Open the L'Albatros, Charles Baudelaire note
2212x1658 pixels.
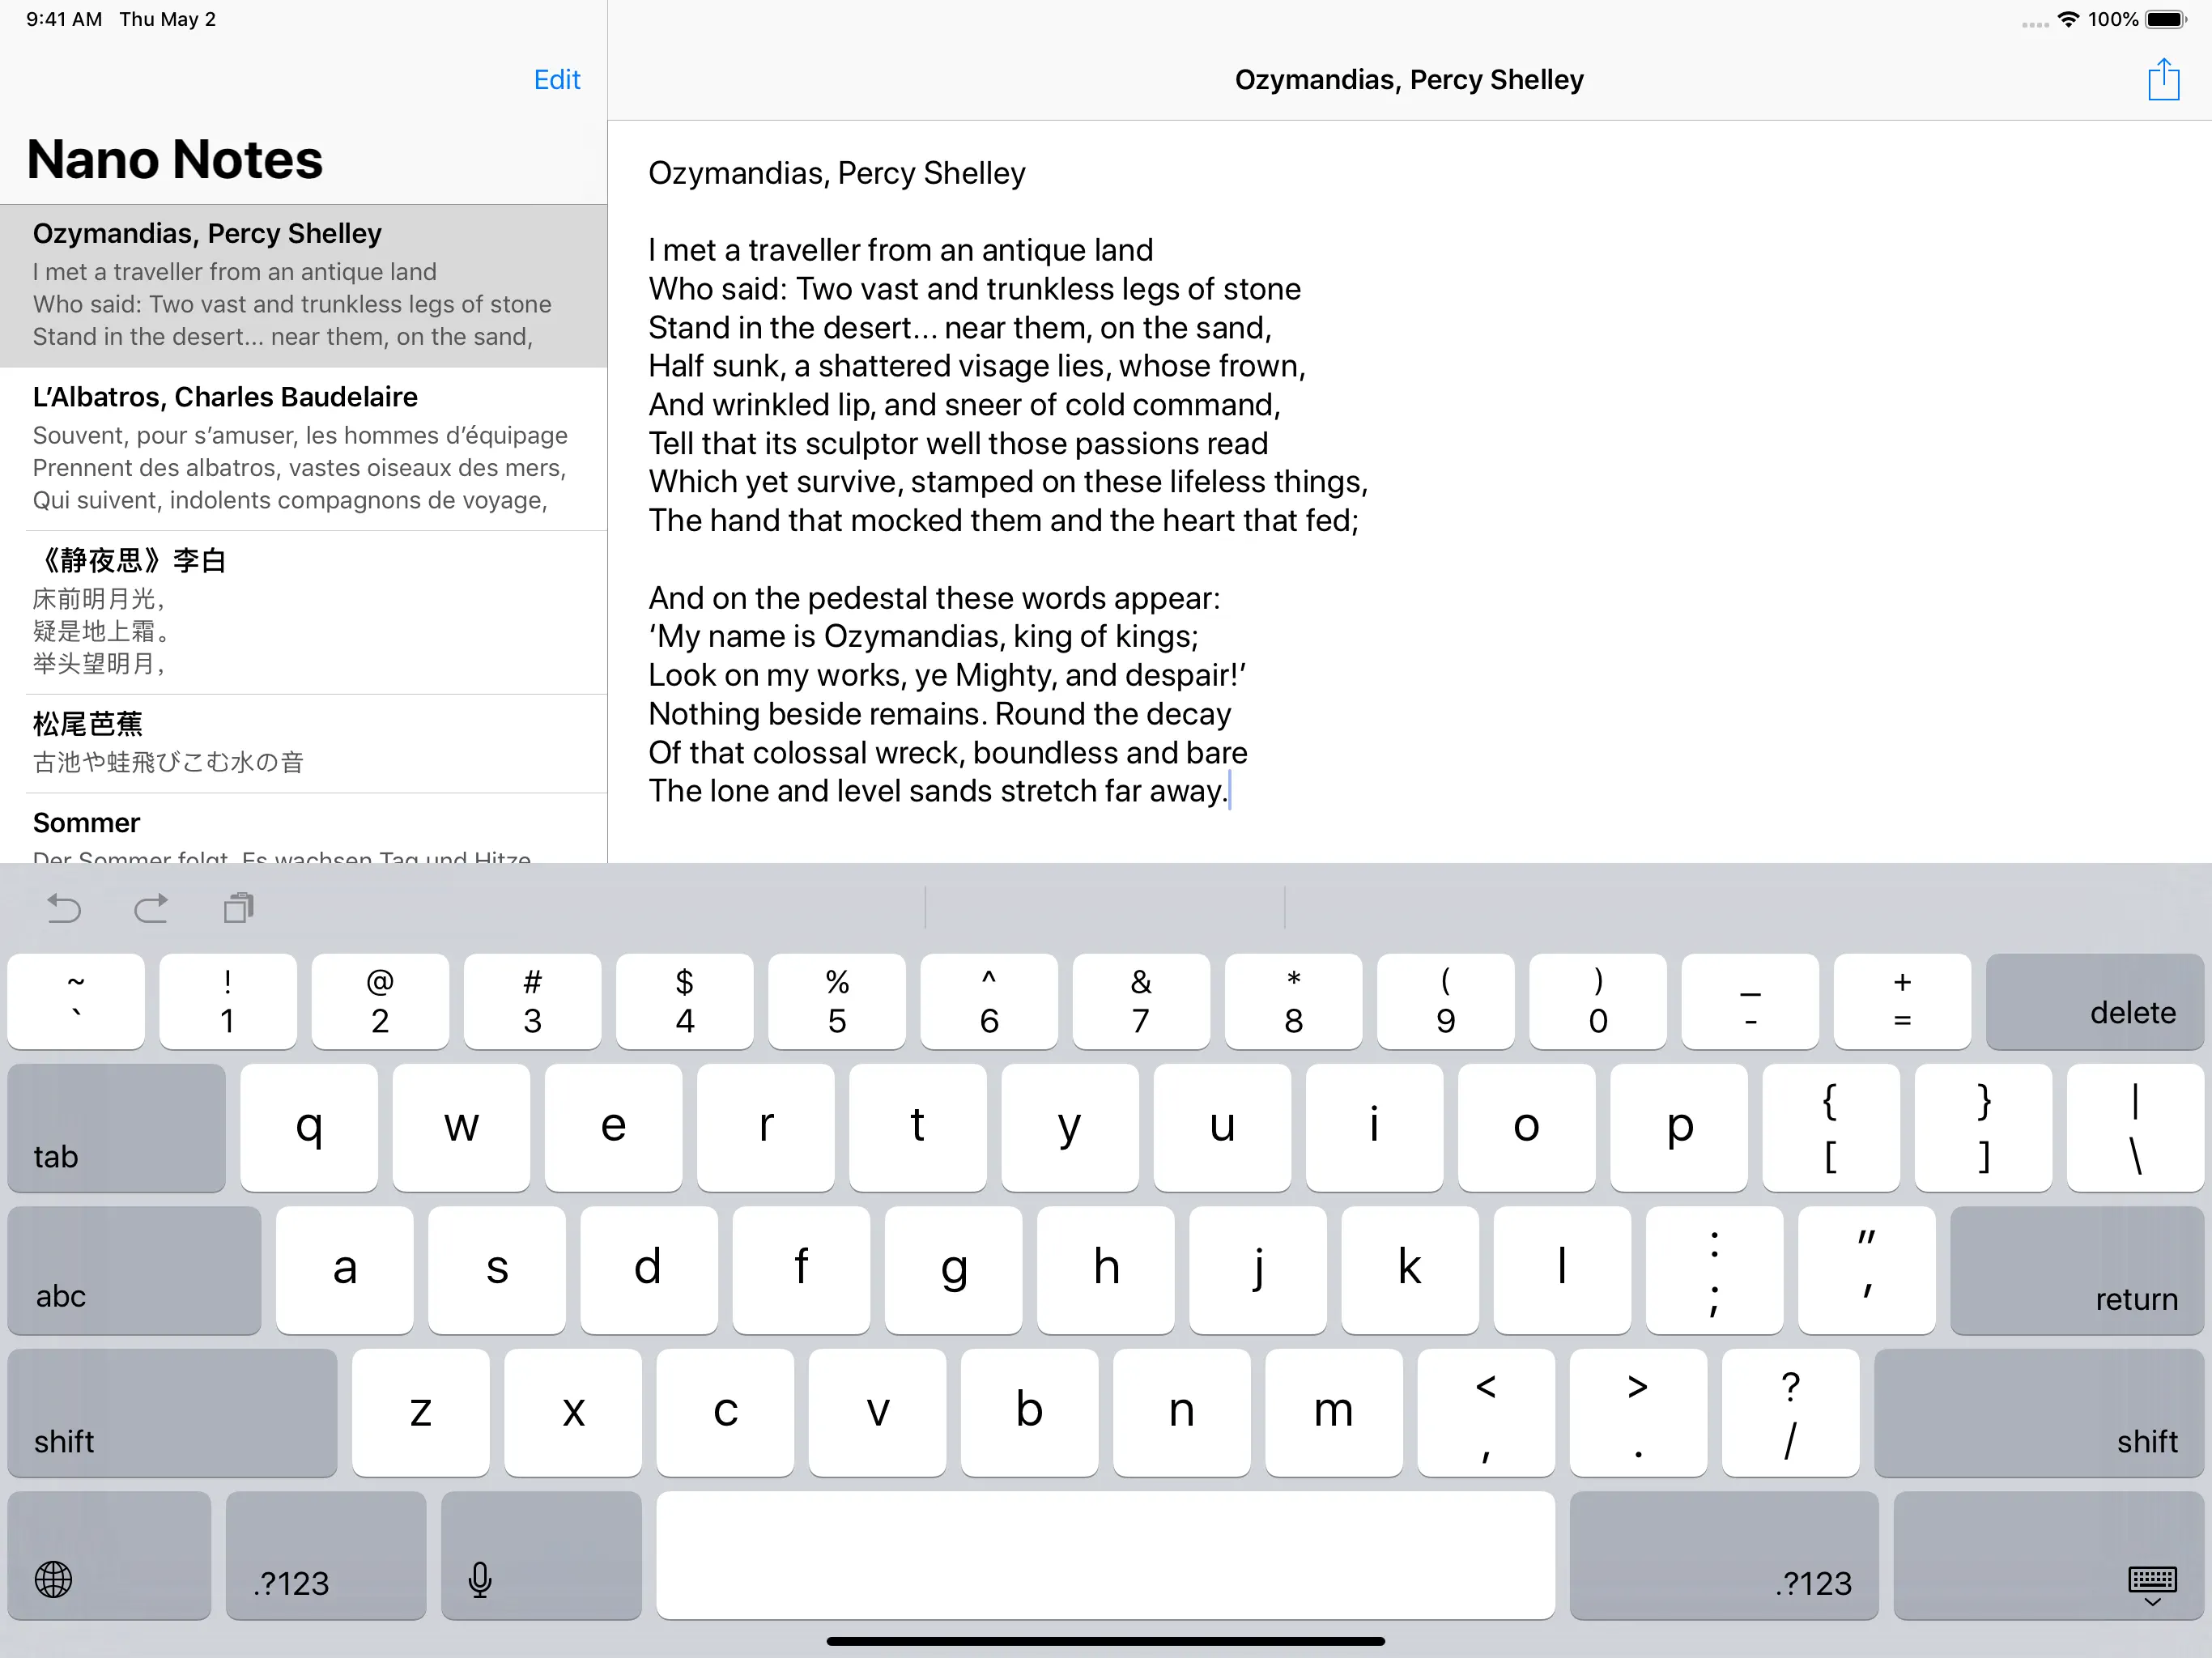[303, 448]
